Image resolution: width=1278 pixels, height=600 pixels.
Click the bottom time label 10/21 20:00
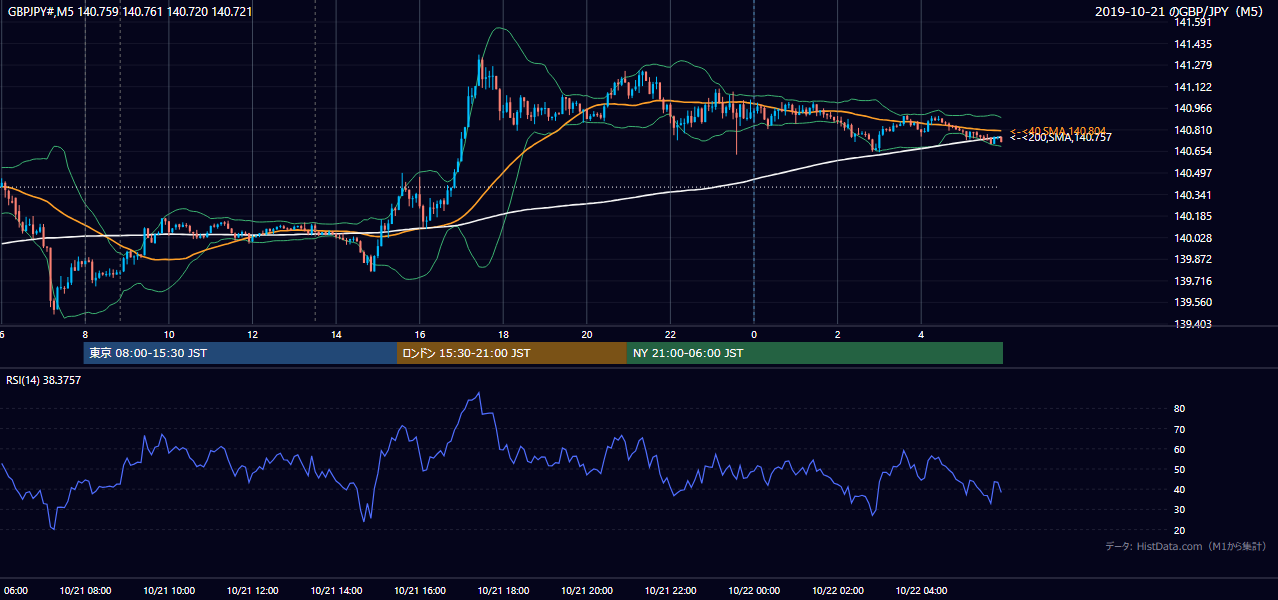pos(587,591)
